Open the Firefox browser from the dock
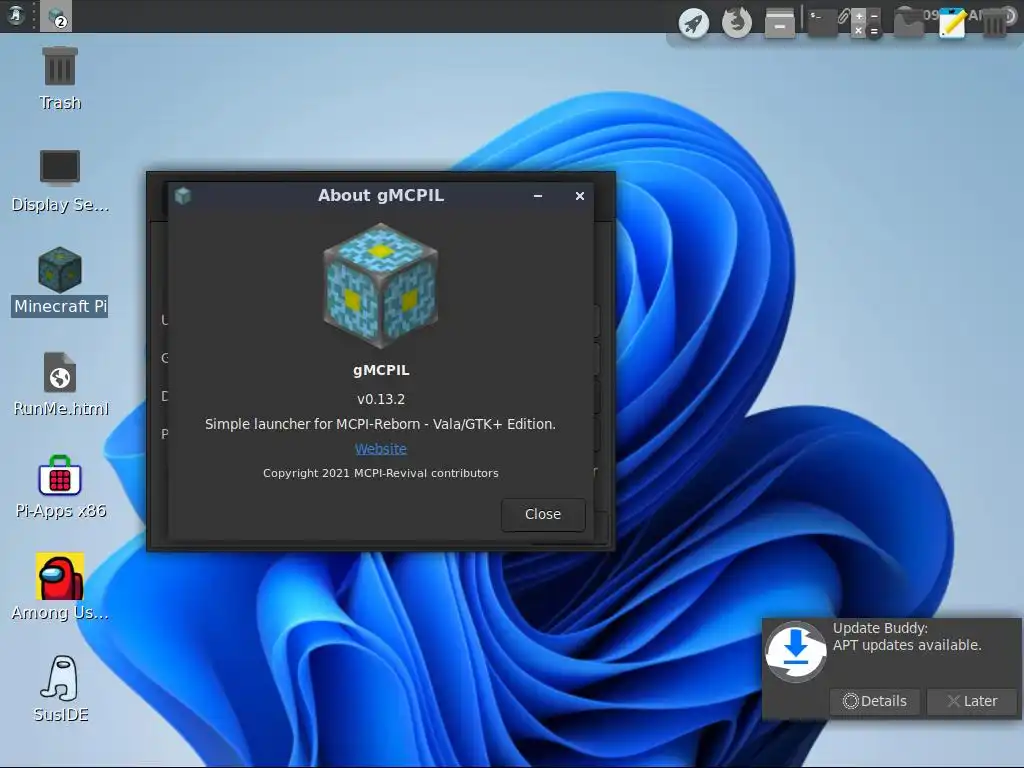The width and height of the screenshot is (1024, 768). pyautogui.click(x=737, y=23)
